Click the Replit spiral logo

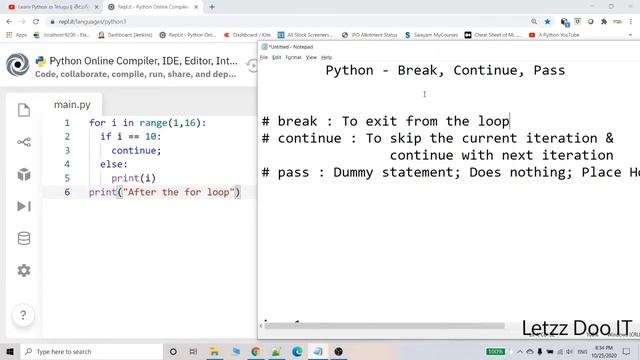(x=18, y=64)
